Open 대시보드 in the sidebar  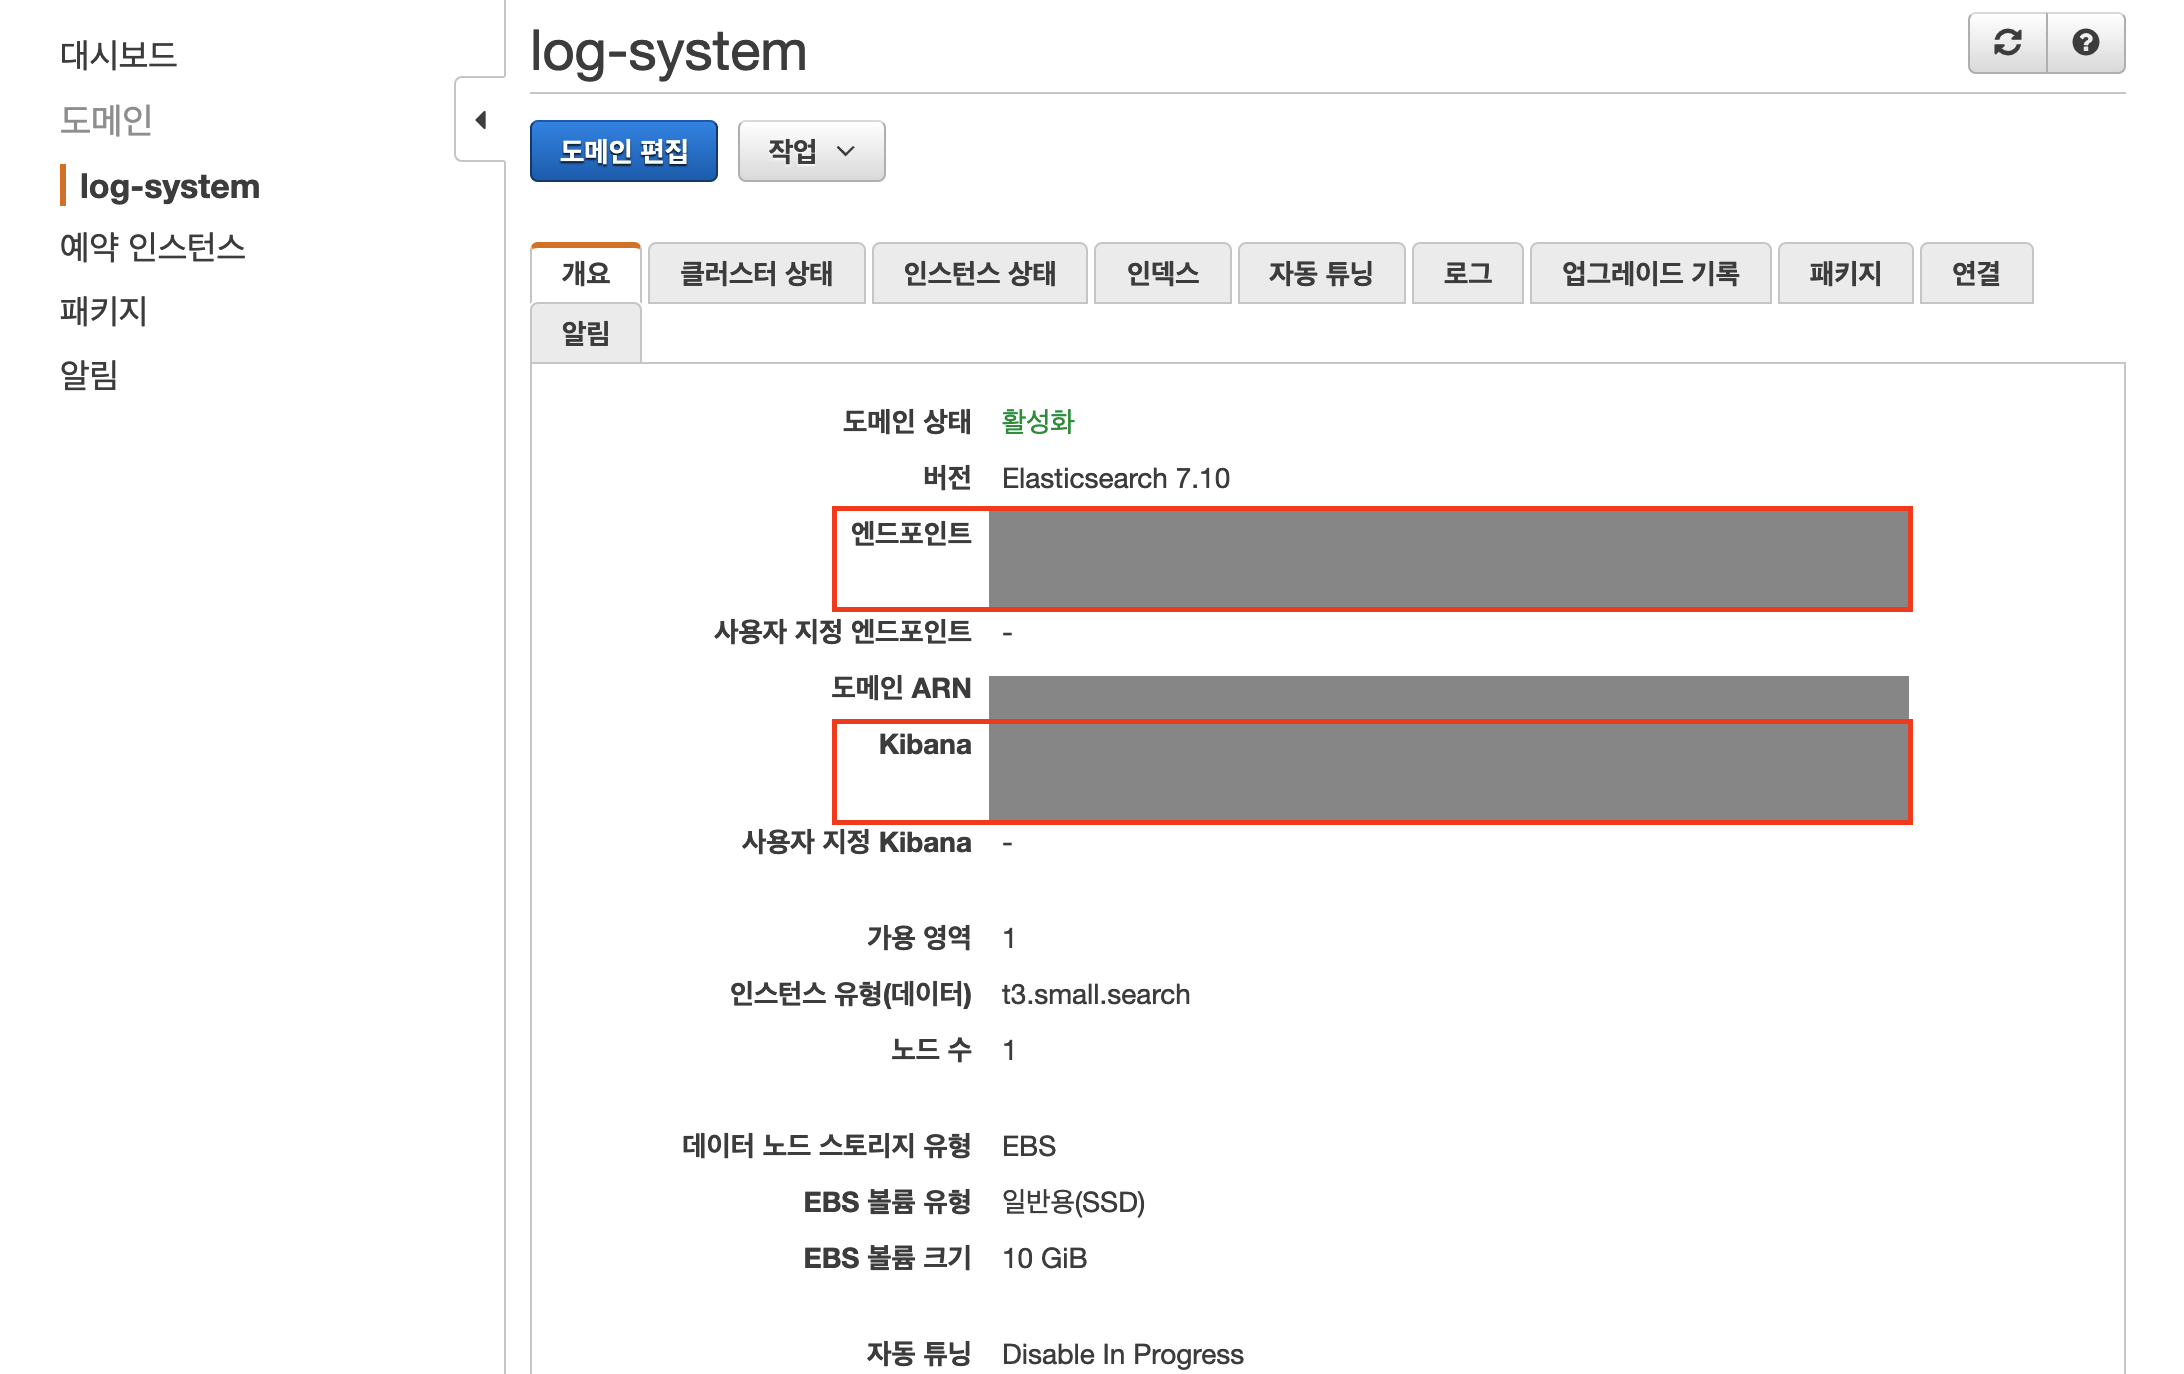[118, 55]
